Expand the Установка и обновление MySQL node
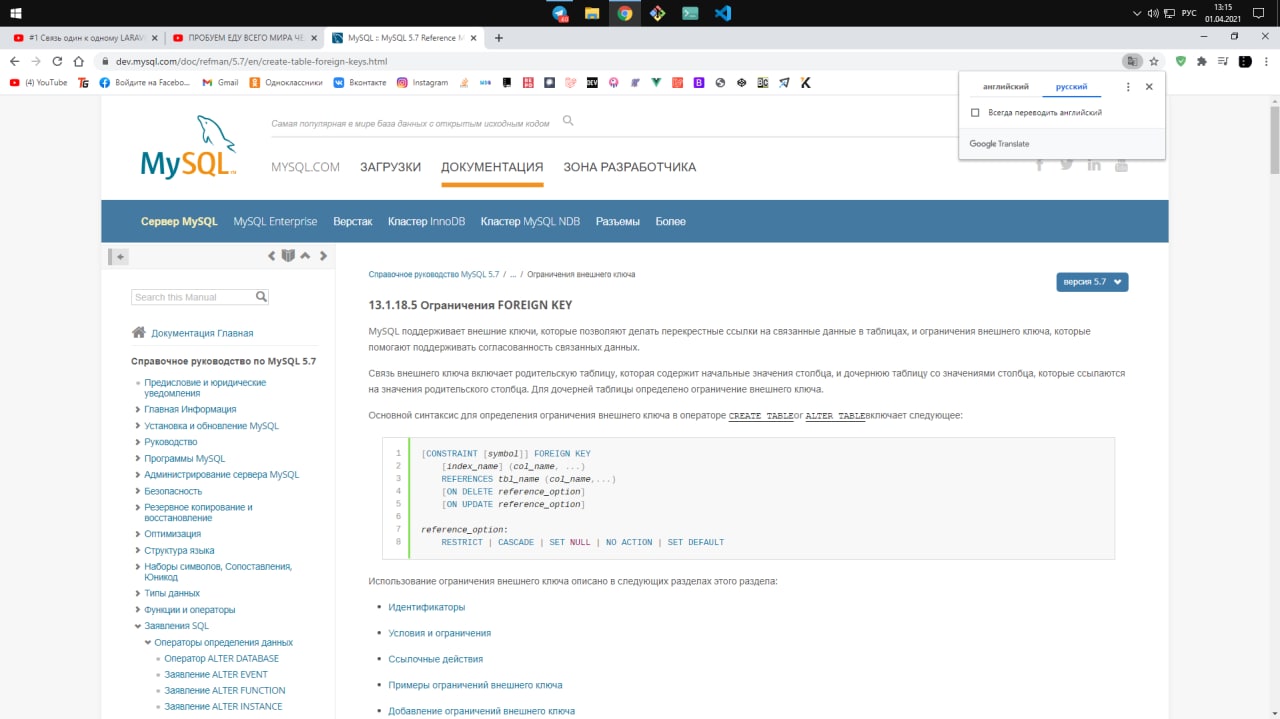This screenshot has height=719, width=1280. point(137,426)
